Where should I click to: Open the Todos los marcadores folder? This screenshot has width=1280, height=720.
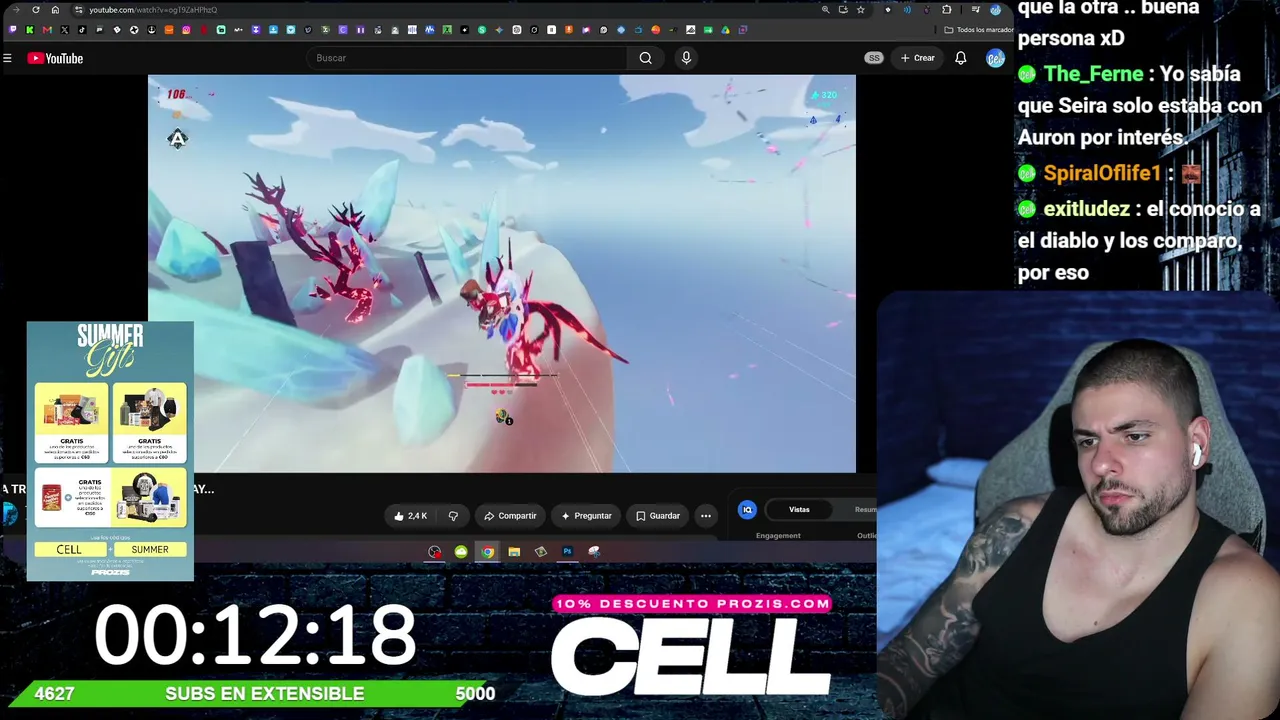tap(980, 30)
